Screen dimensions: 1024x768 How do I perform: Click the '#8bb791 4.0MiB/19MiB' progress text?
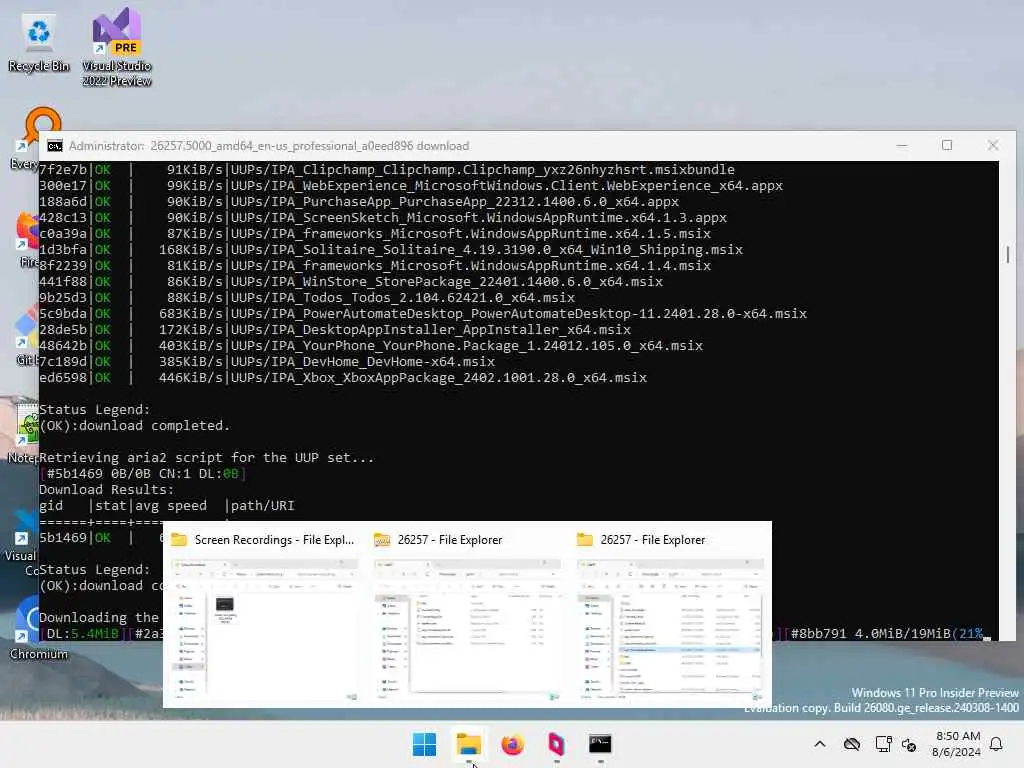point(871,633)
